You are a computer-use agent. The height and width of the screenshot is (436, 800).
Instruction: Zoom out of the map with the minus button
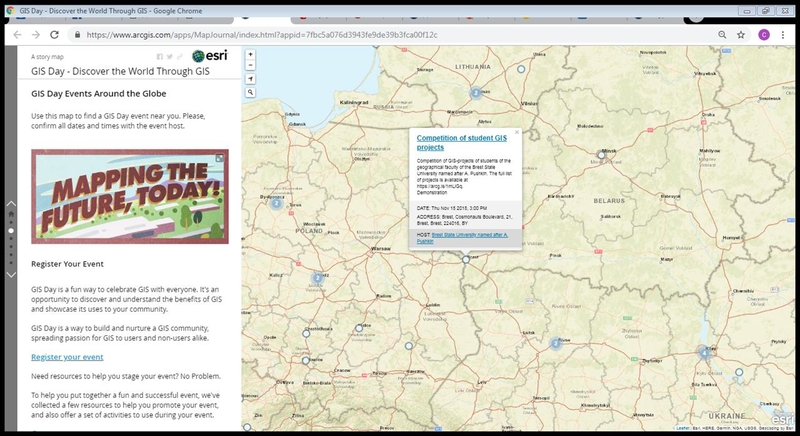pos(250,65)
